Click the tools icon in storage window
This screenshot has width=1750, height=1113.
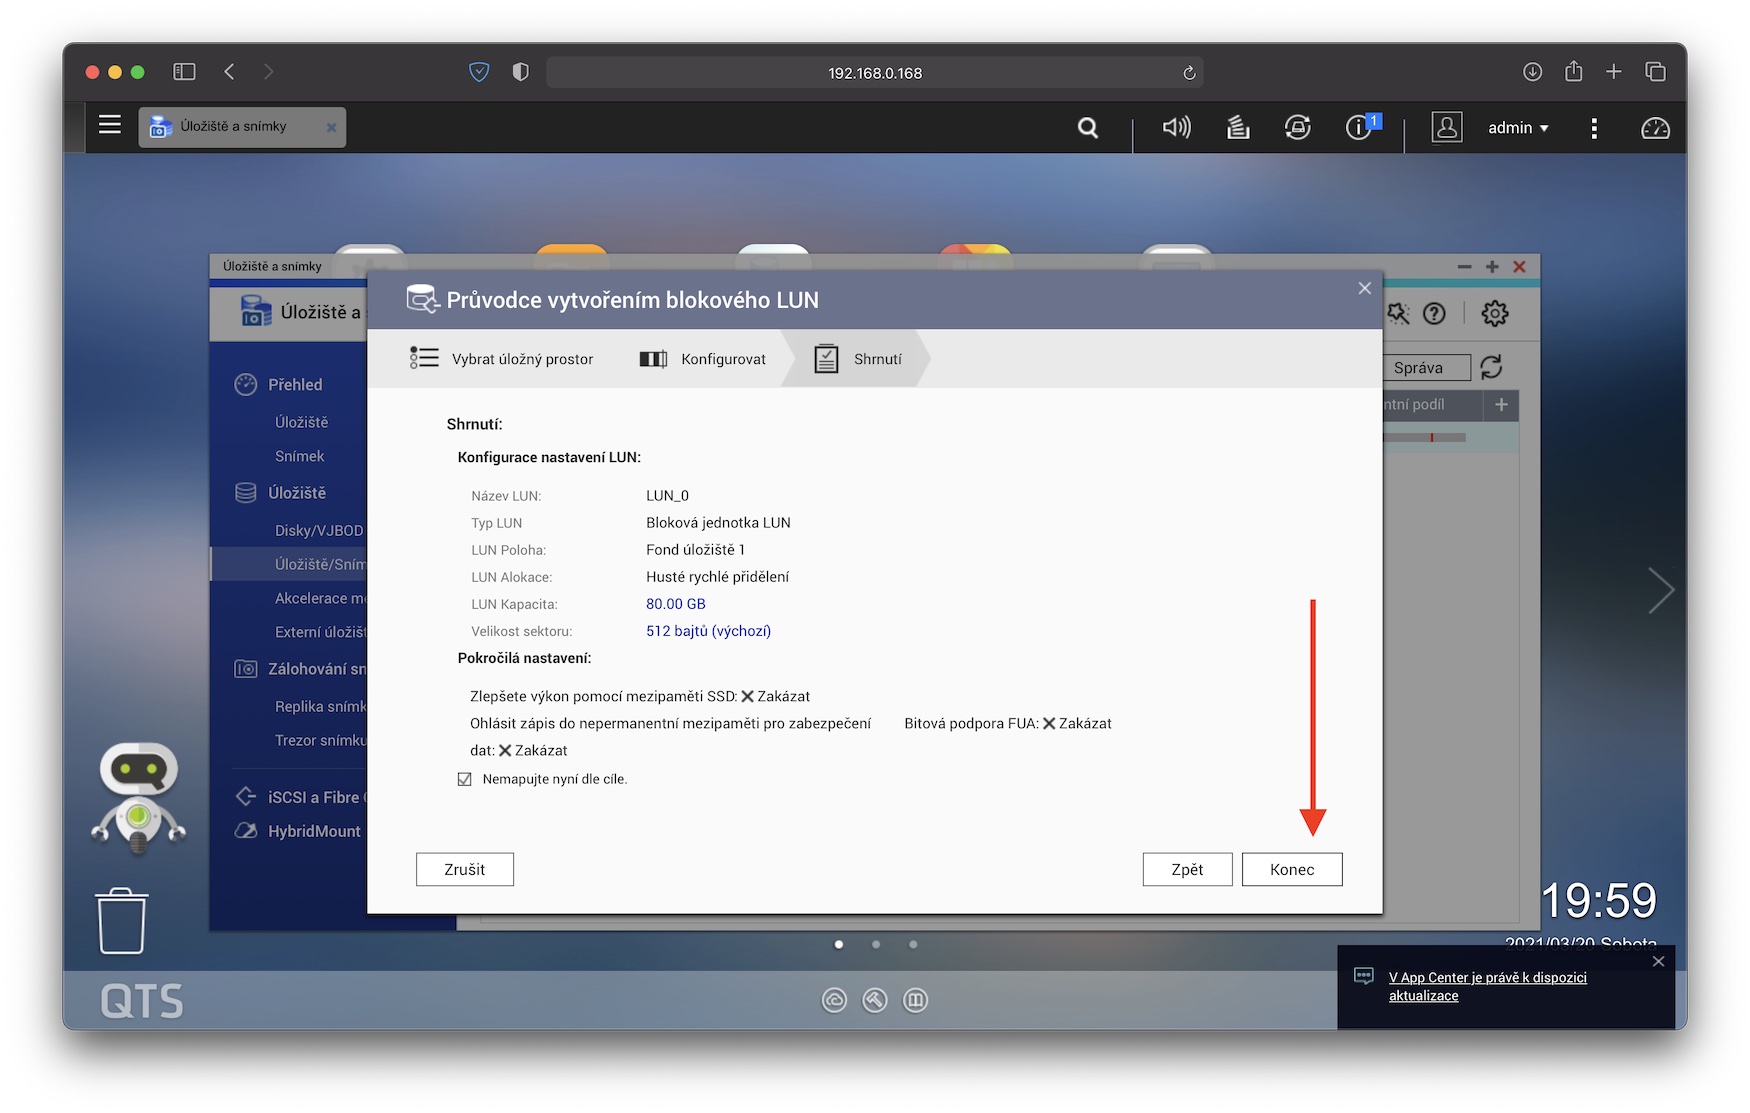click(1398, 313)
